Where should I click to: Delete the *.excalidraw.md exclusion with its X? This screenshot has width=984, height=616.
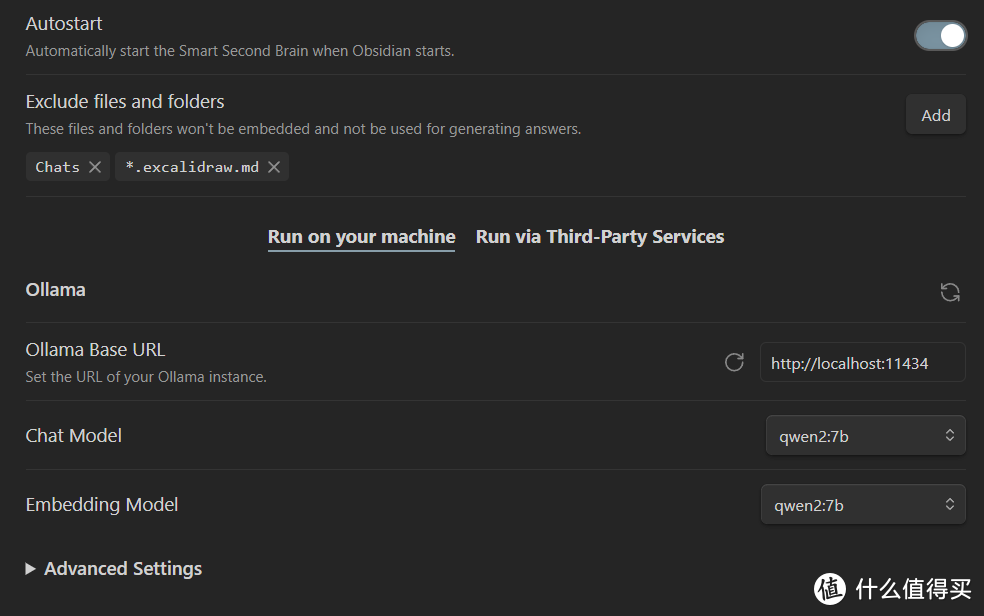pos(274,167)
